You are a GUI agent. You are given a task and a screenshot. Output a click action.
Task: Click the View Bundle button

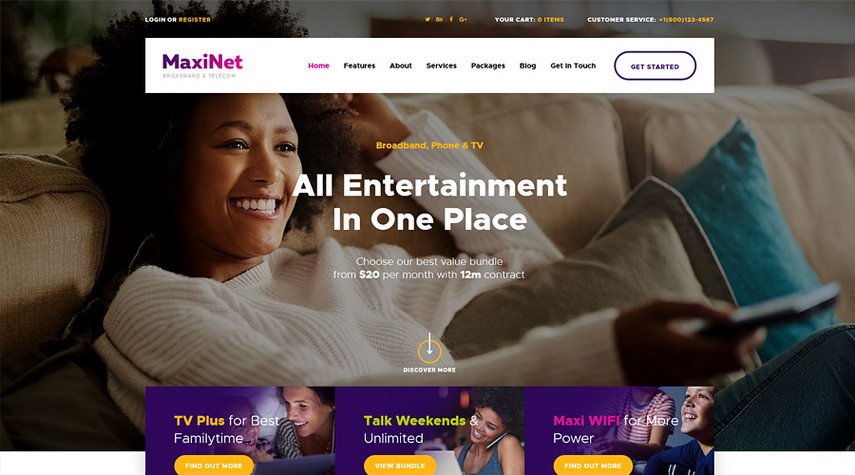coord(400,466)
